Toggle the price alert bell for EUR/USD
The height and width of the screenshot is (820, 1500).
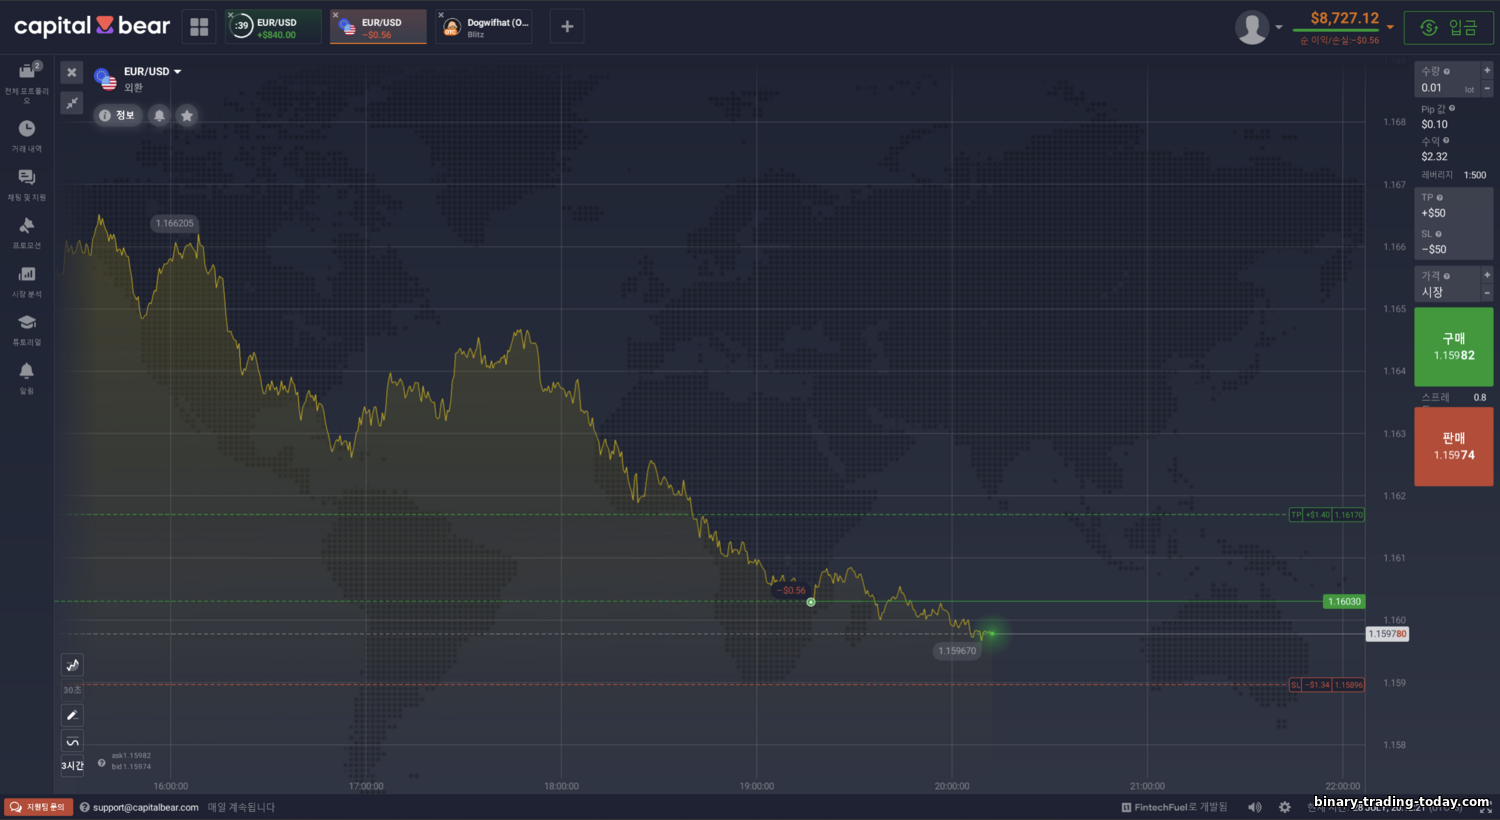click(x=159, y=115)
